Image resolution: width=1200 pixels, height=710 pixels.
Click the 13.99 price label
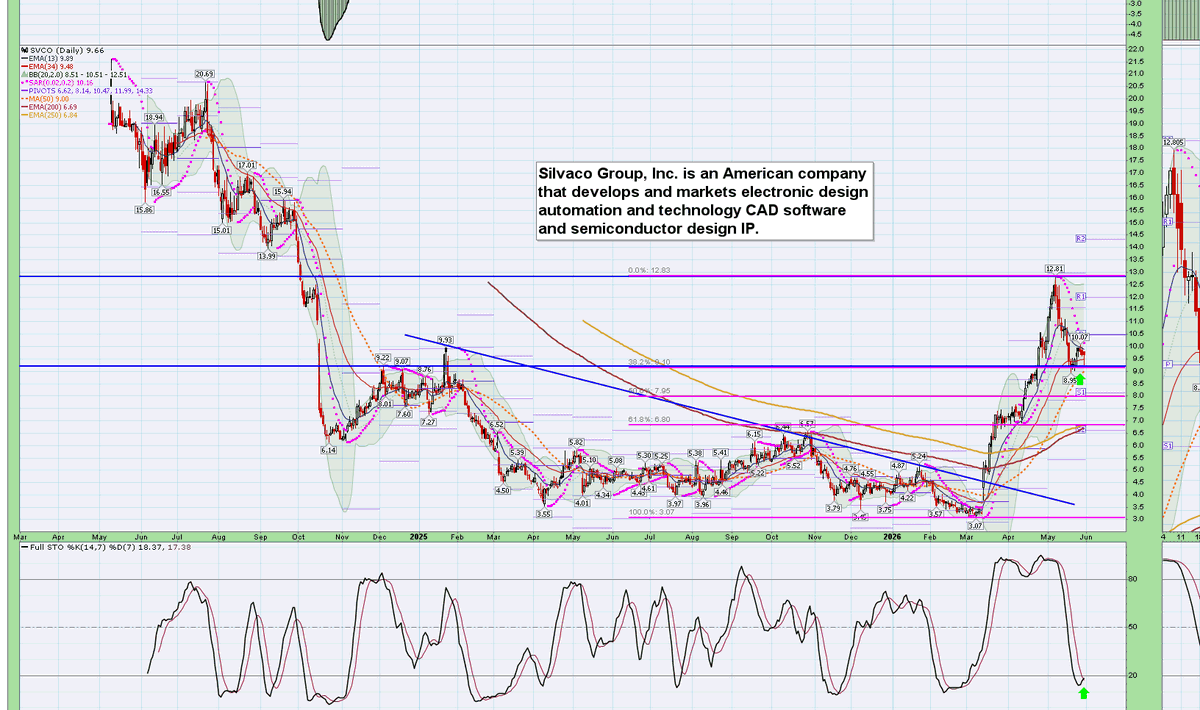[267, 256]
